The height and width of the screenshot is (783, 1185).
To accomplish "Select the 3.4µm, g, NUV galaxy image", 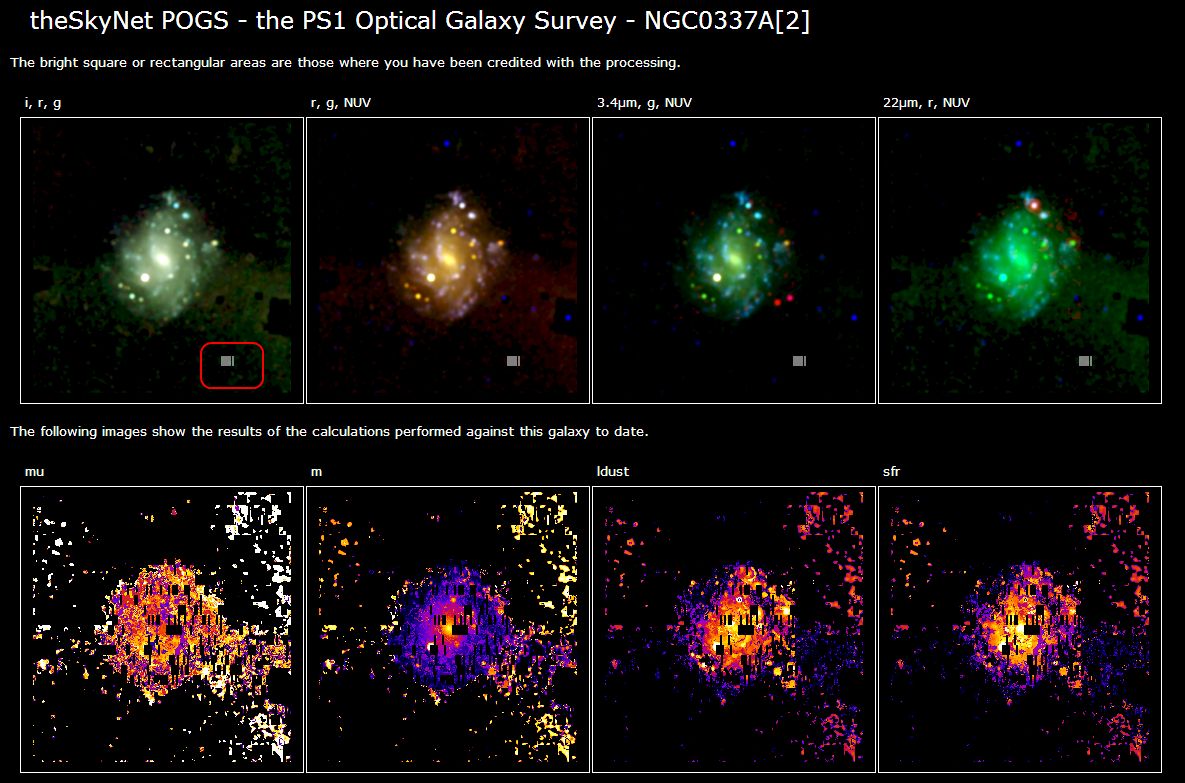I will tap(733, 260).
